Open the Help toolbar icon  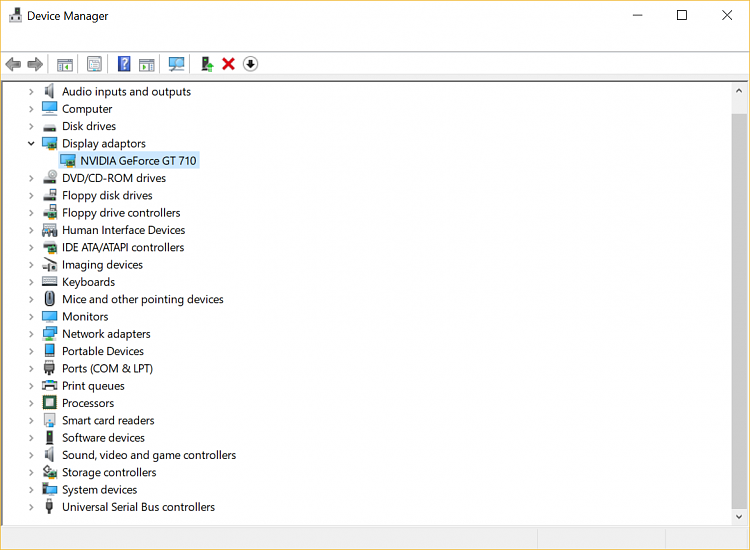pyautogui.click(x=124, y=64)
